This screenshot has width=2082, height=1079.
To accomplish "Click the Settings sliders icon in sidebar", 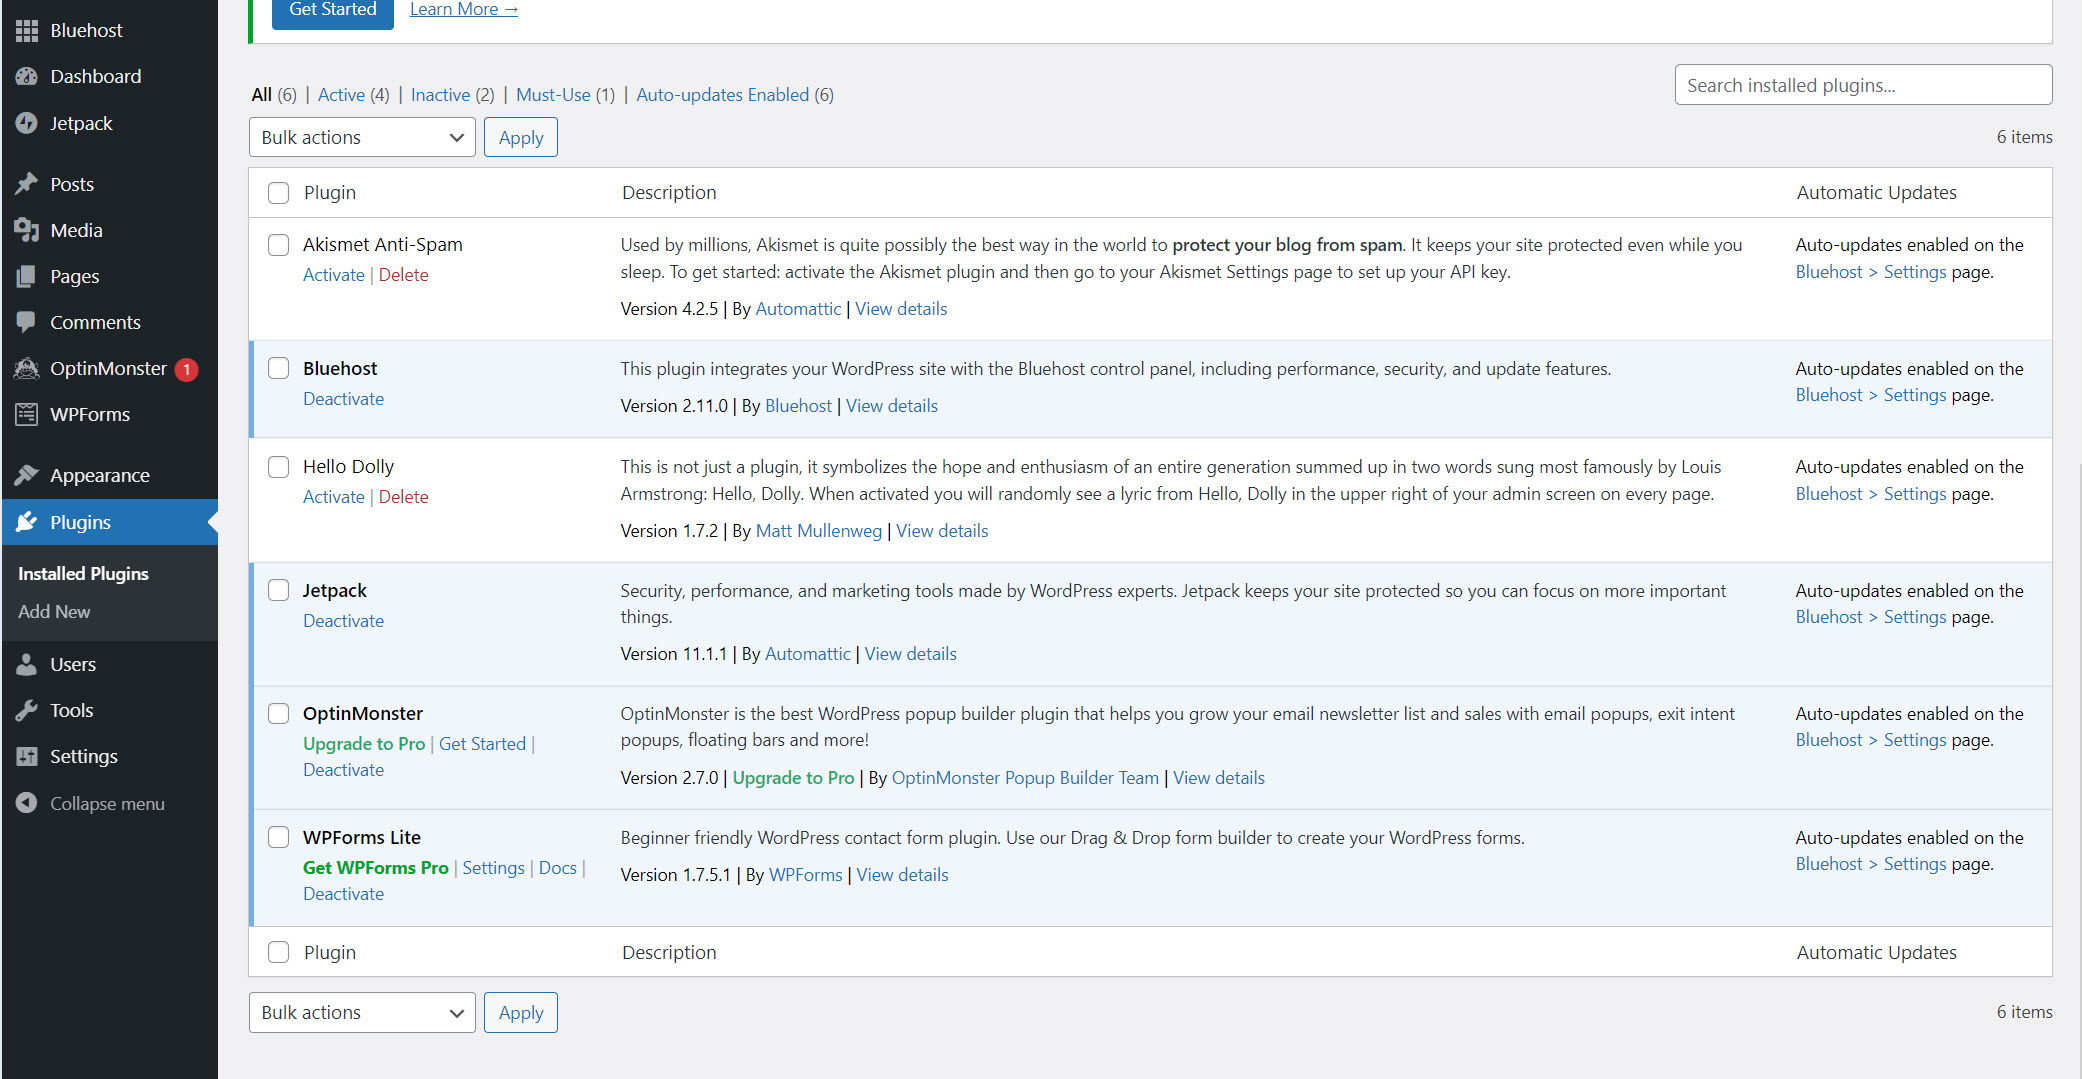I will point(27,756).
